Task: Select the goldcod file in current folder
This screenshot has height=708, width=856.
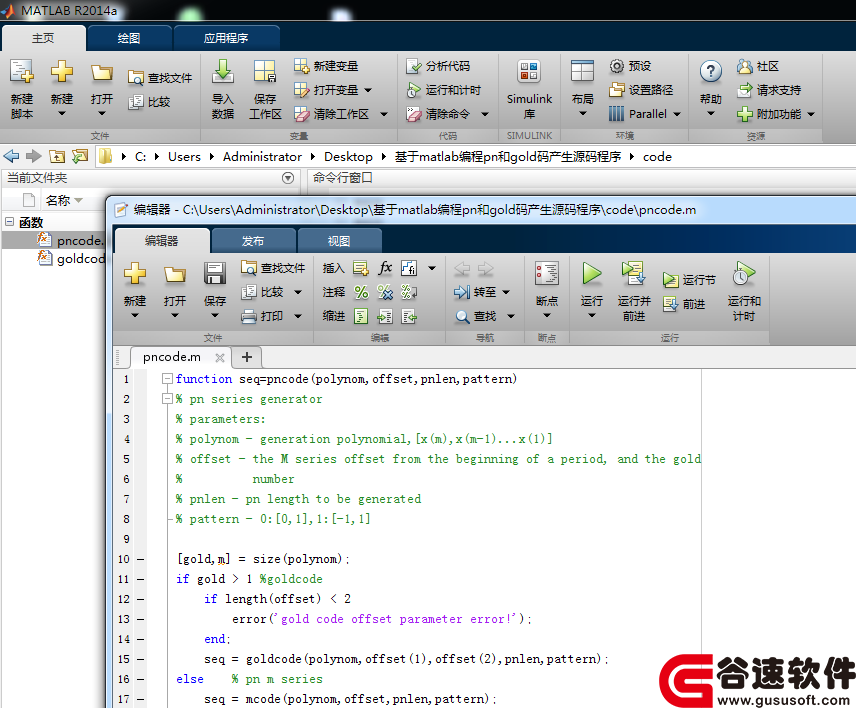Action: pyautogui.click(x=71, y=258)
